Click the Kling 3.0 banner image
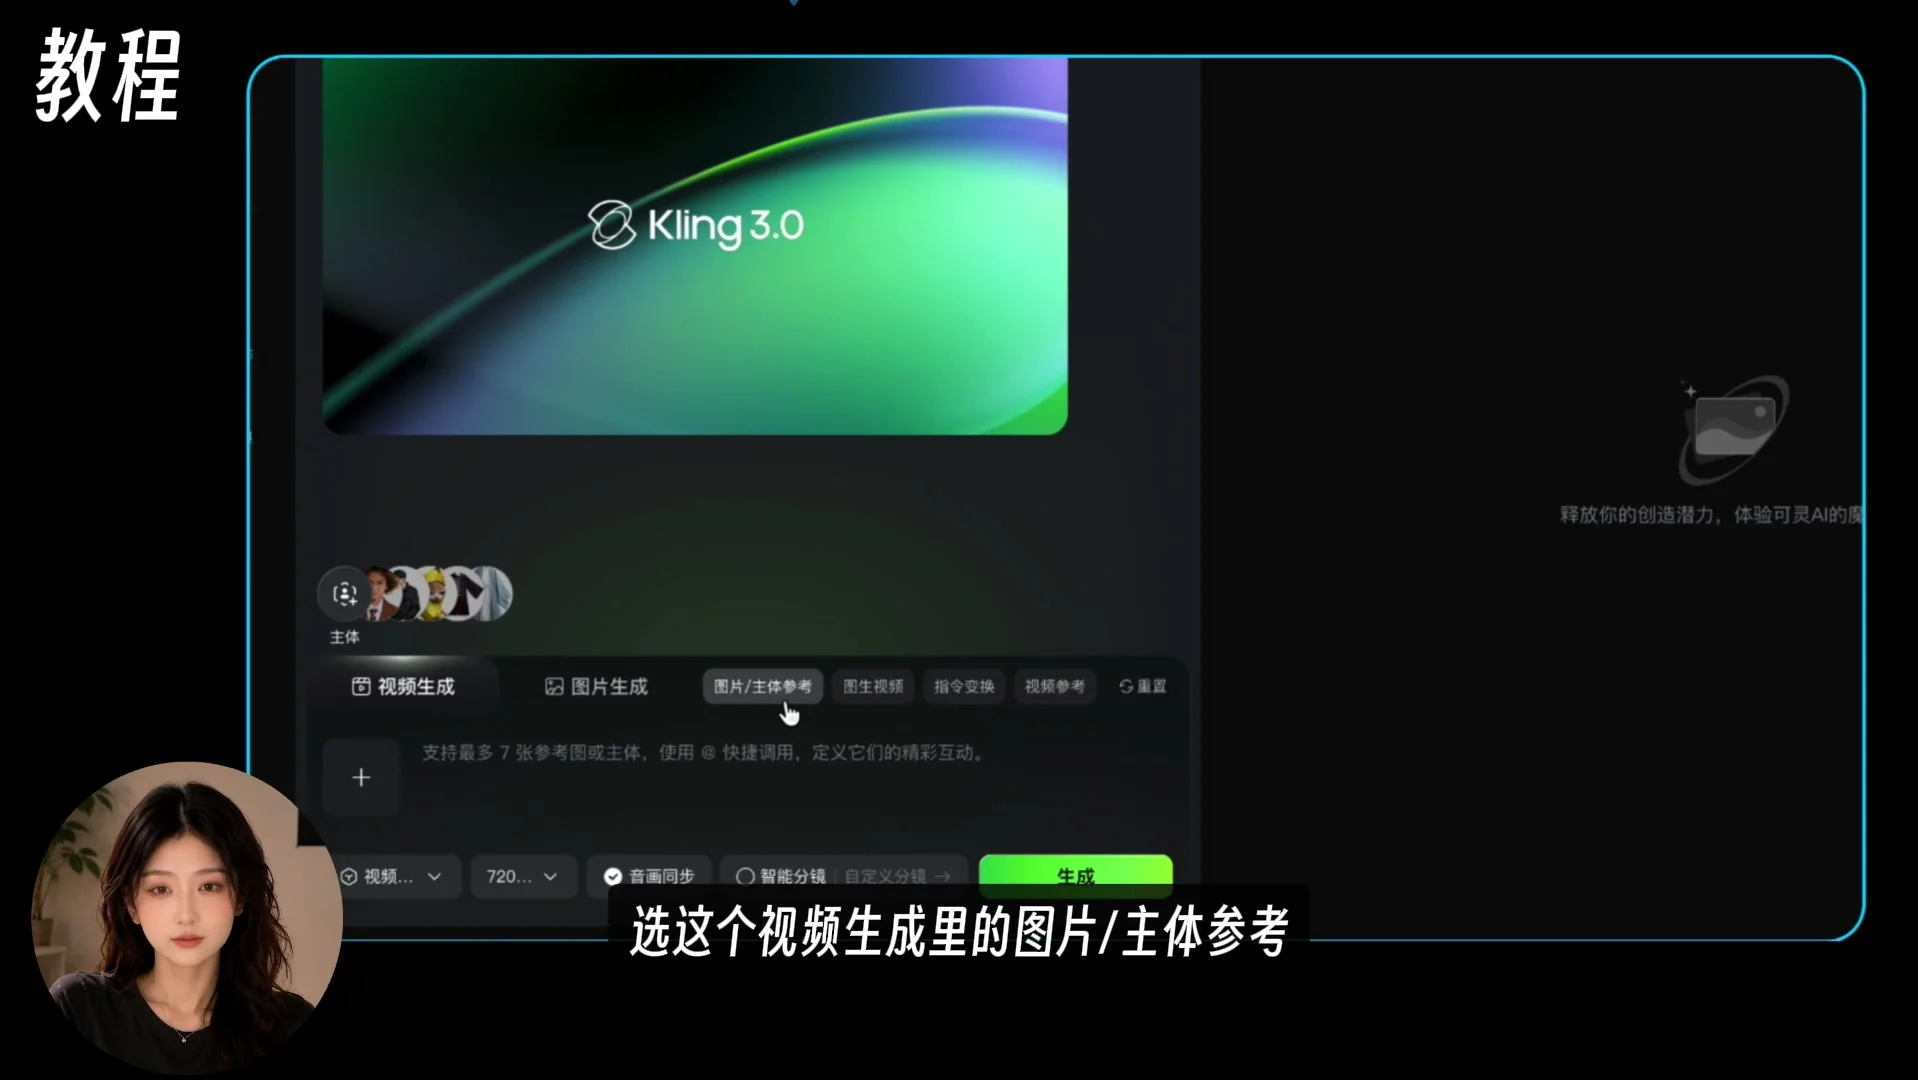 (695, 246)
